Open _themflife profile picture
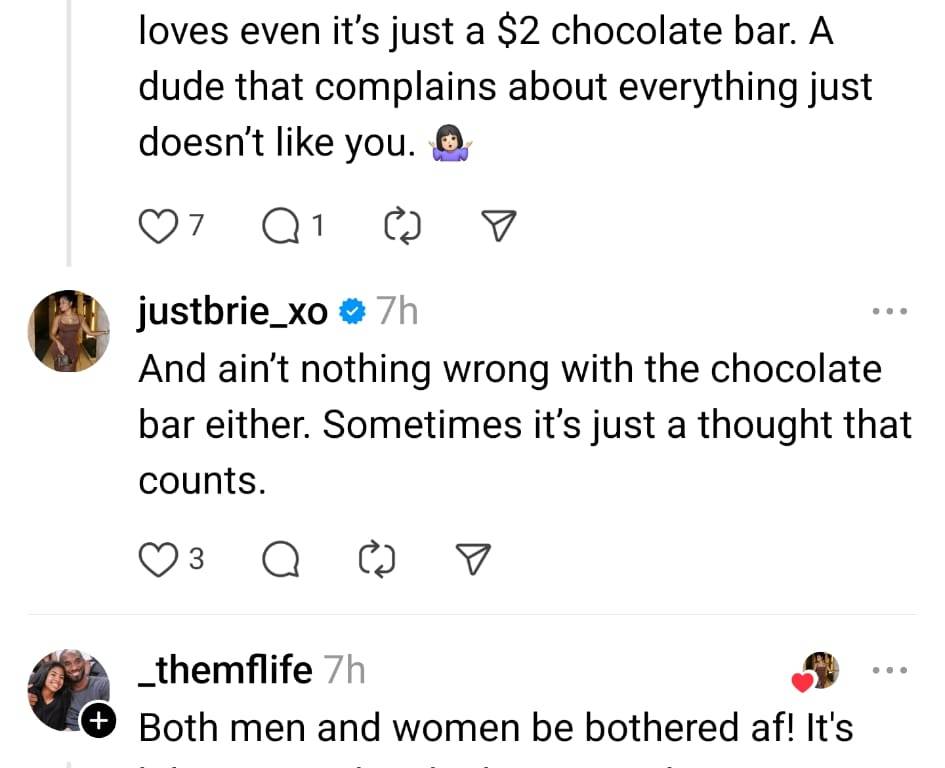The height and width of the screenshot is (768, 945). [68, 691]
